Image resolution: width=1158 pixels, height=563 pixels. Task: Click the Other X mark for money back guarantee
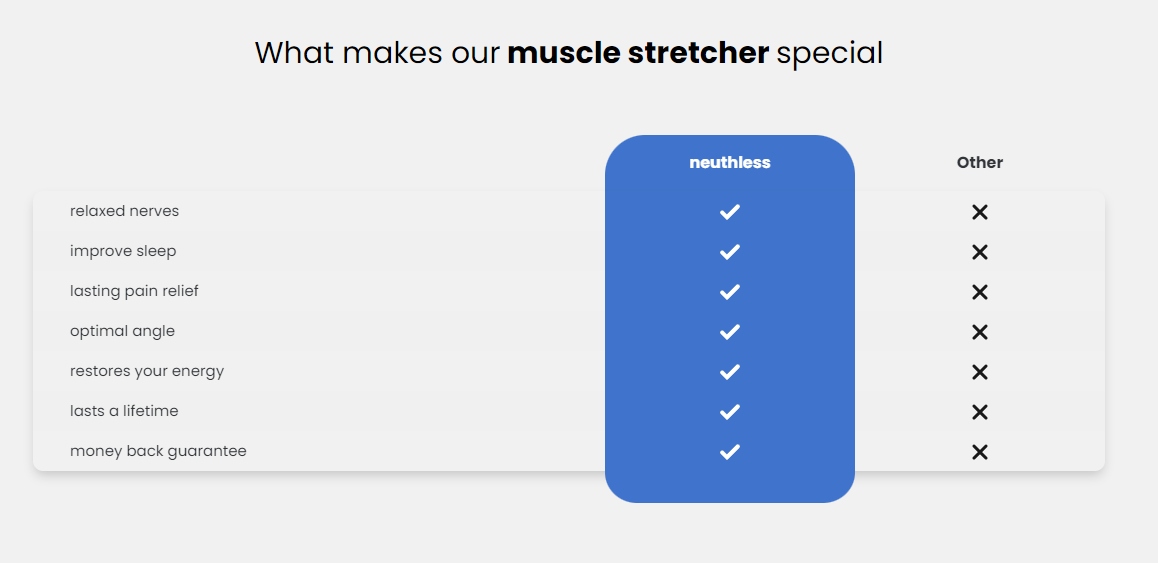point(980,452)
